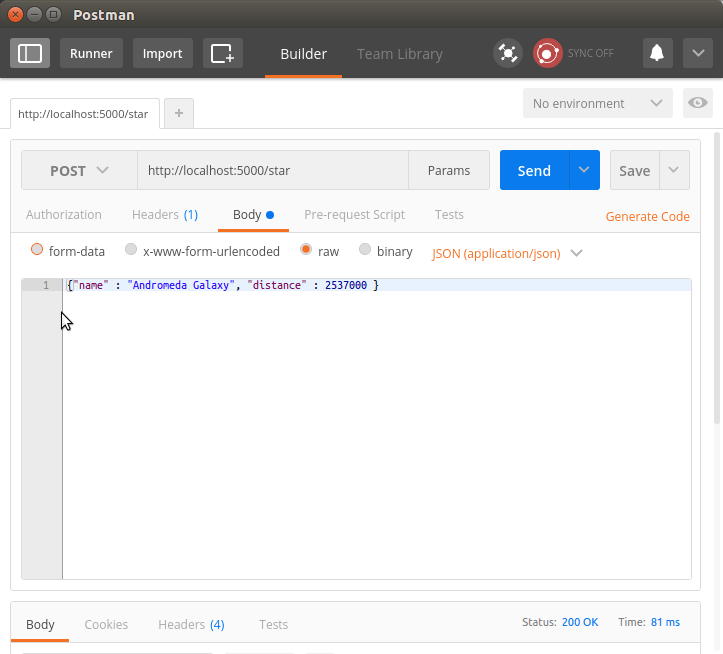
Task: Select the form-data radio button
Action: click(x=37, y=250)
